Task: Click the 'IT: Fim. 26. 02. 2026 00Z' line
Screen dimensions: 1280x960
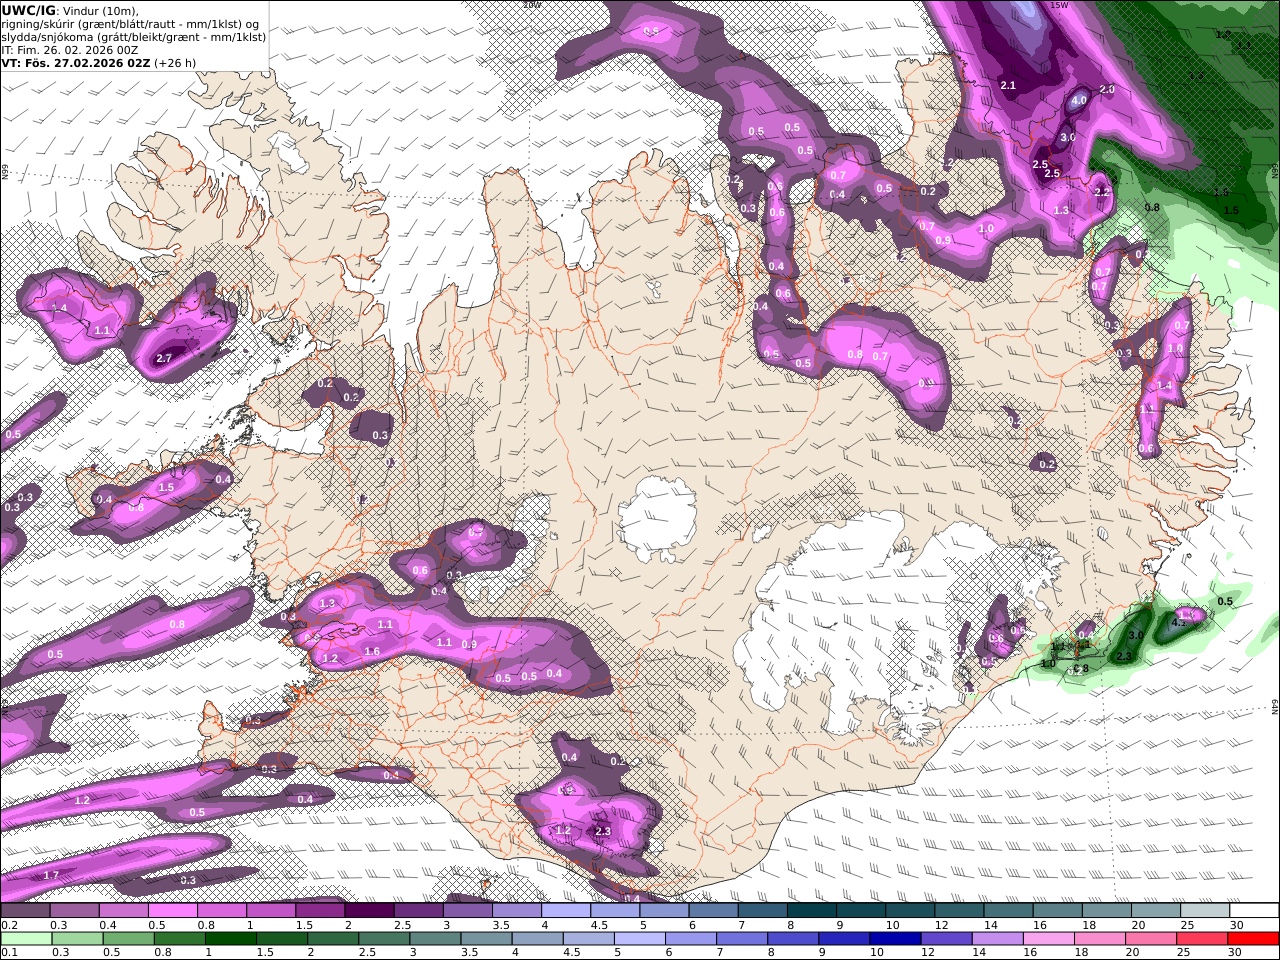Action: [x=69, y=49]
